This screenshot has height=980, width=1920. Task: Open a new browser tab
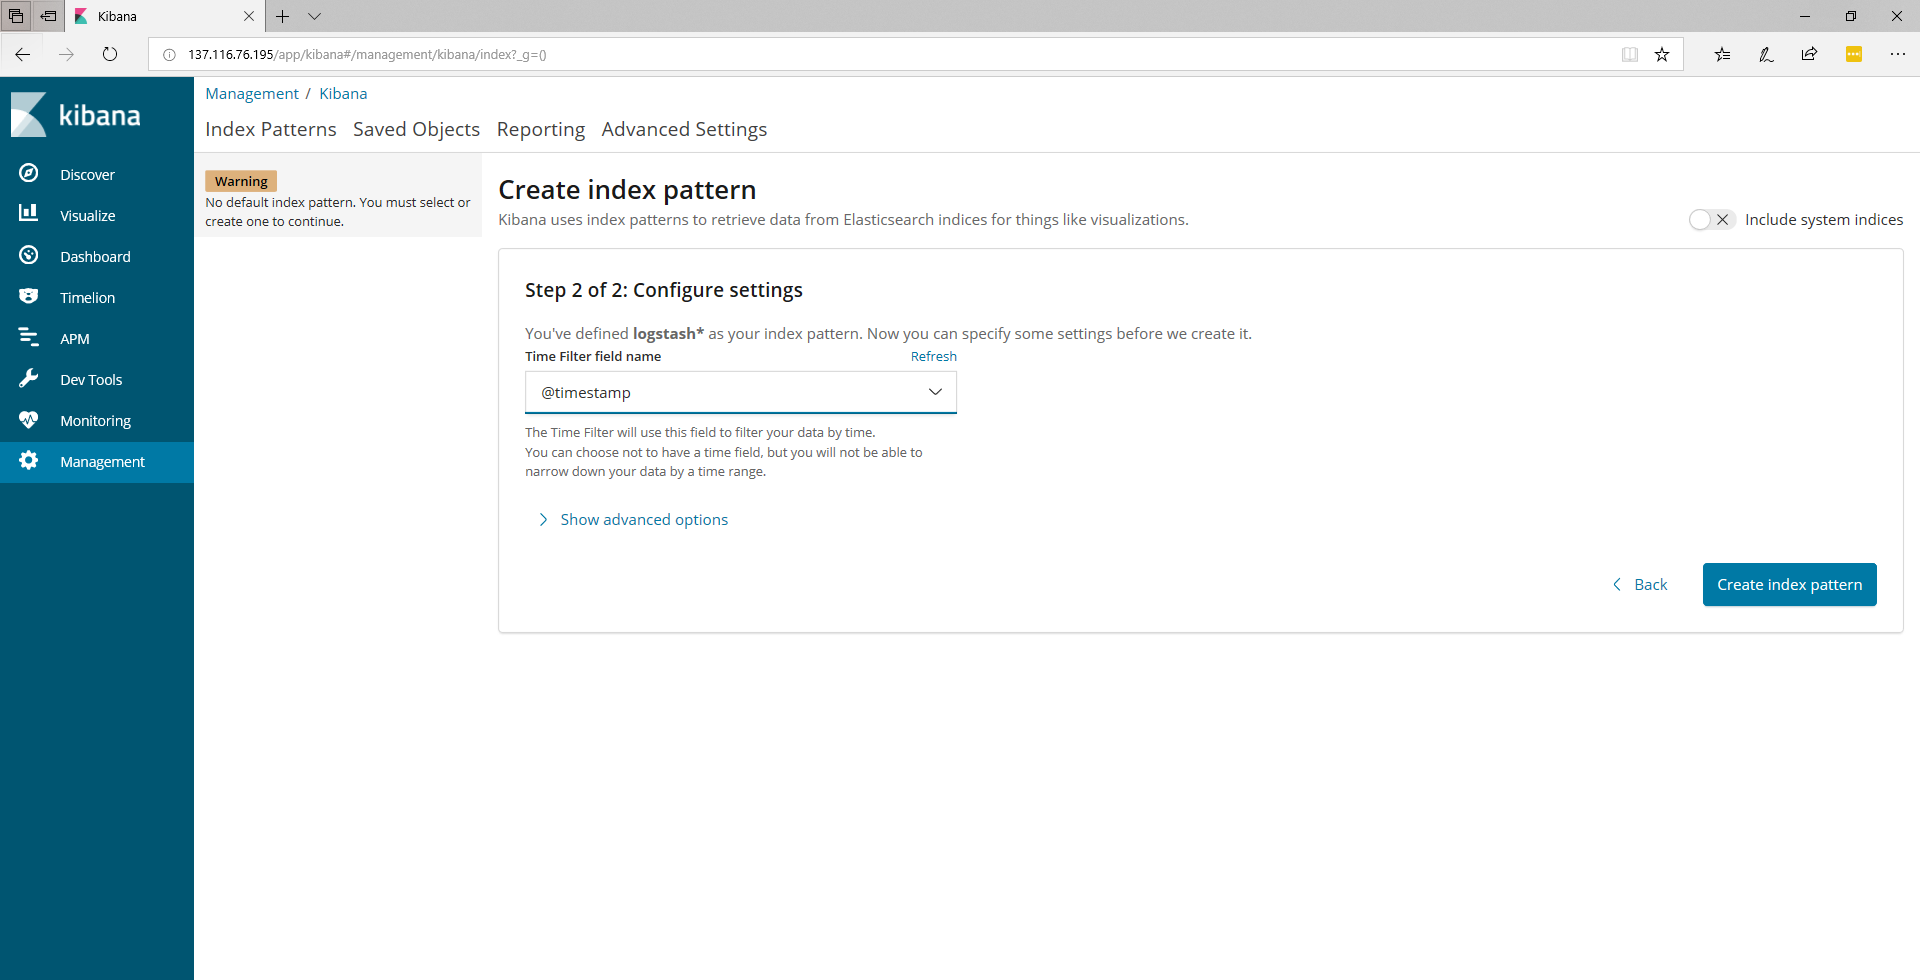[x=283, y=16]
